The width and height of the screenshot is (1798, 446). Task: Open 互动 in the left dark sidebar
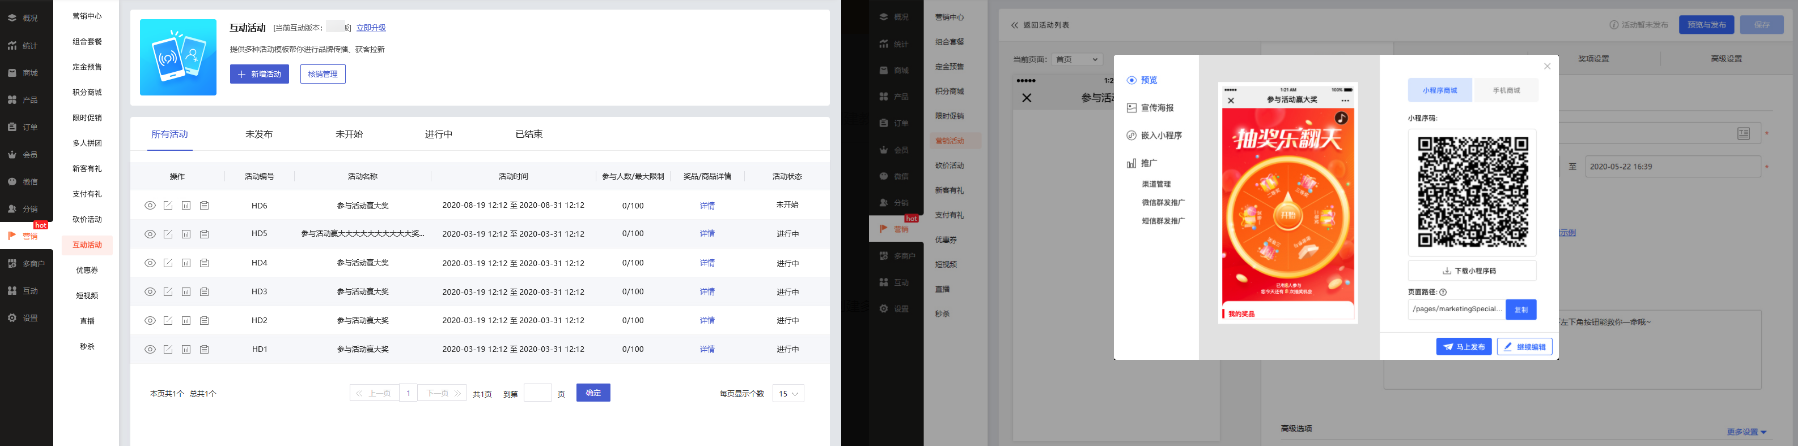[24, 291]
